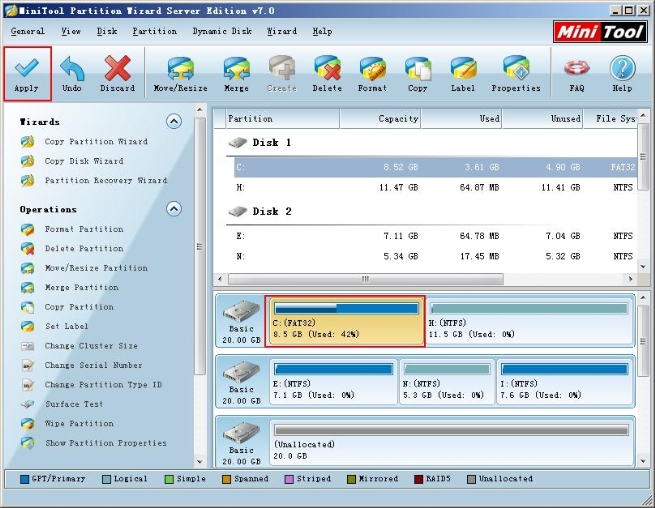Click the Unallocated legend color swatch
The height and width of the screenshot is (508, 655).
click(x=471, y=479)
